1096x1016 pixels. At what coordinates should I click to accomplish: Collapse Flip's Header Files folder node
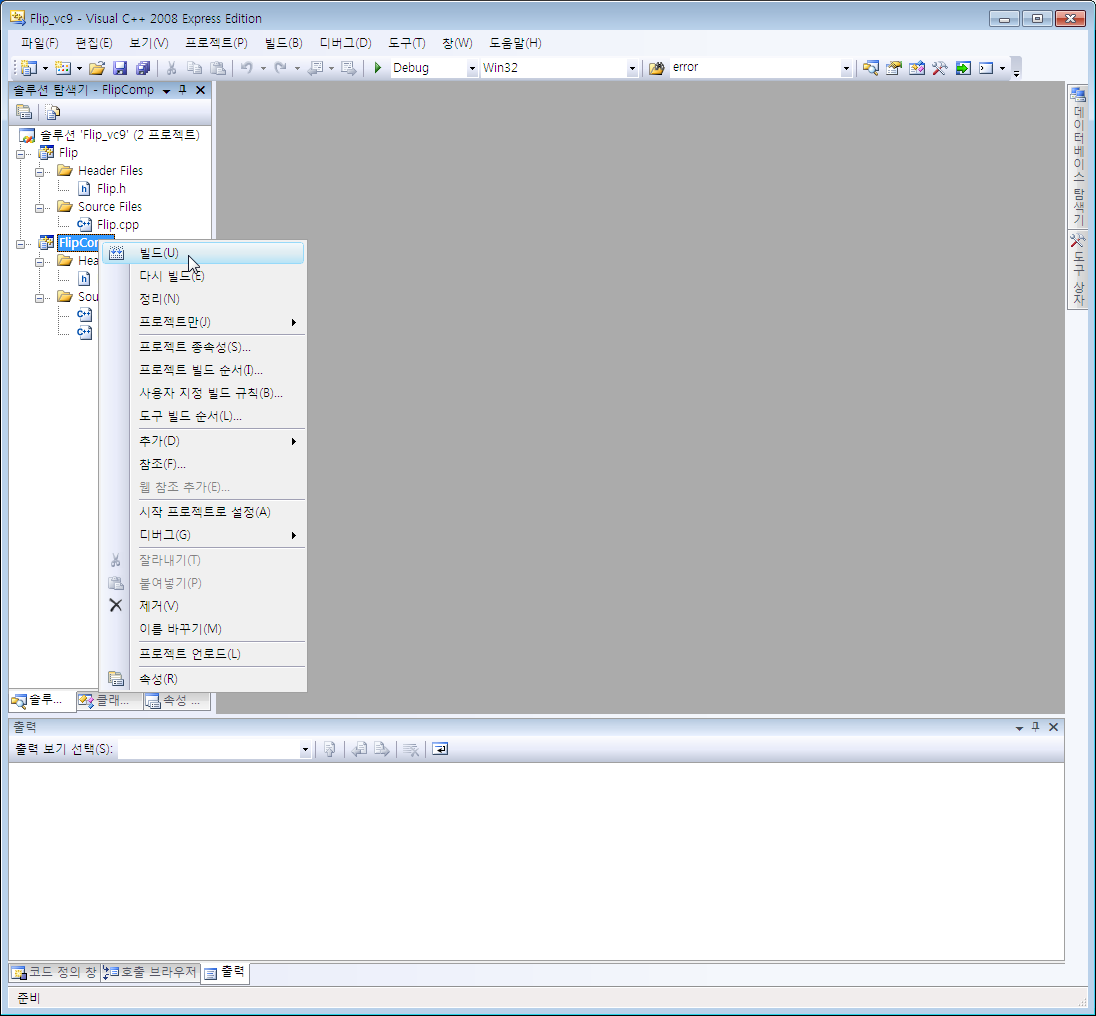pyautogui.click(x=40, y=171)
